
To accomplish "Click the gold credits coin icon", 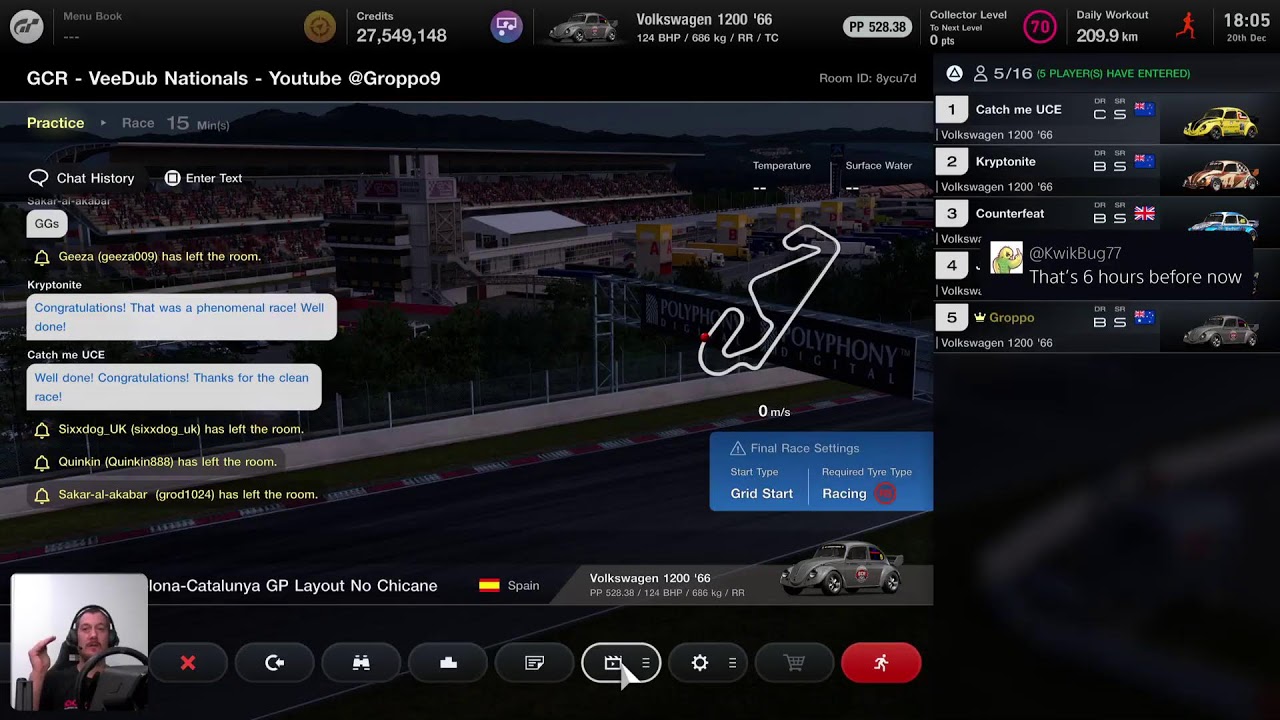I will (x=320, y=27).
